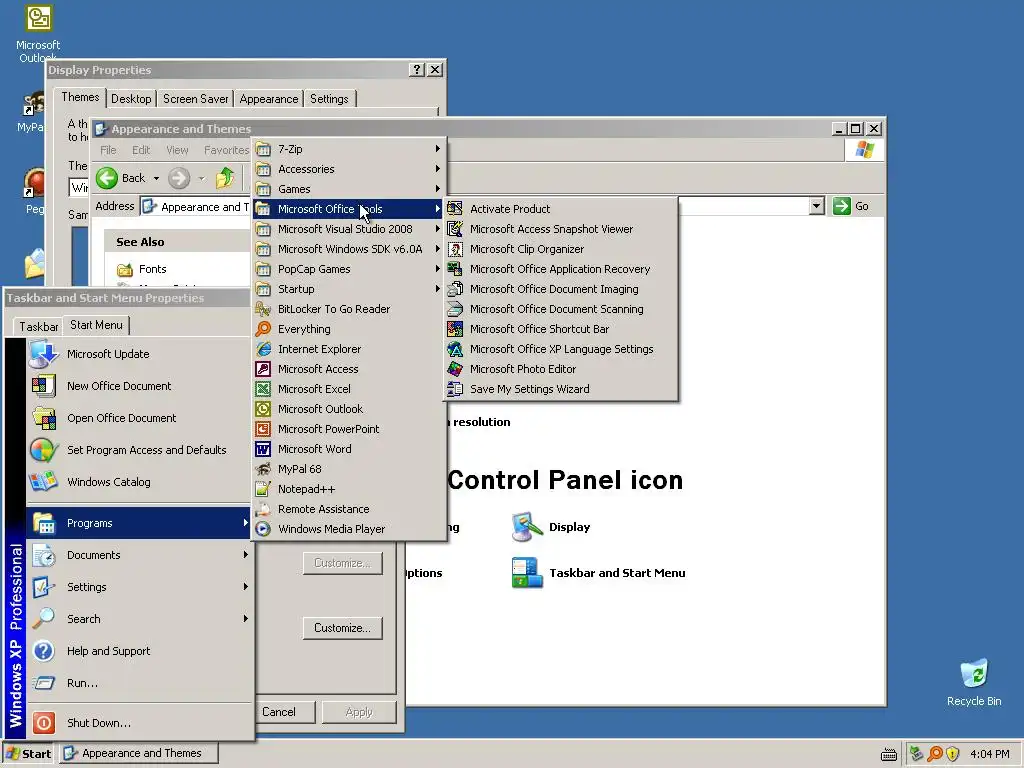Open Microsoft Outlook from Programs menu
Screen dimensions: 1024x768
tap(349, 409)
